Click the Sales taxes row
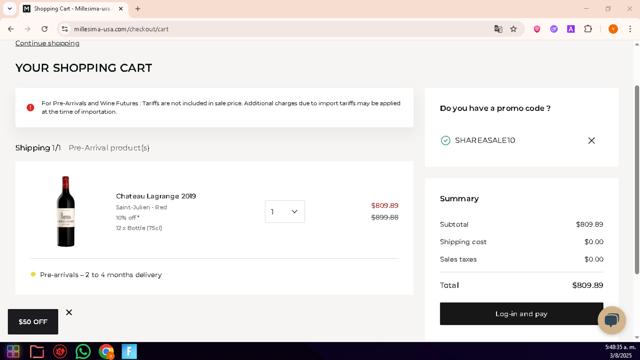The image size is (640, 360). coord(521,259)
